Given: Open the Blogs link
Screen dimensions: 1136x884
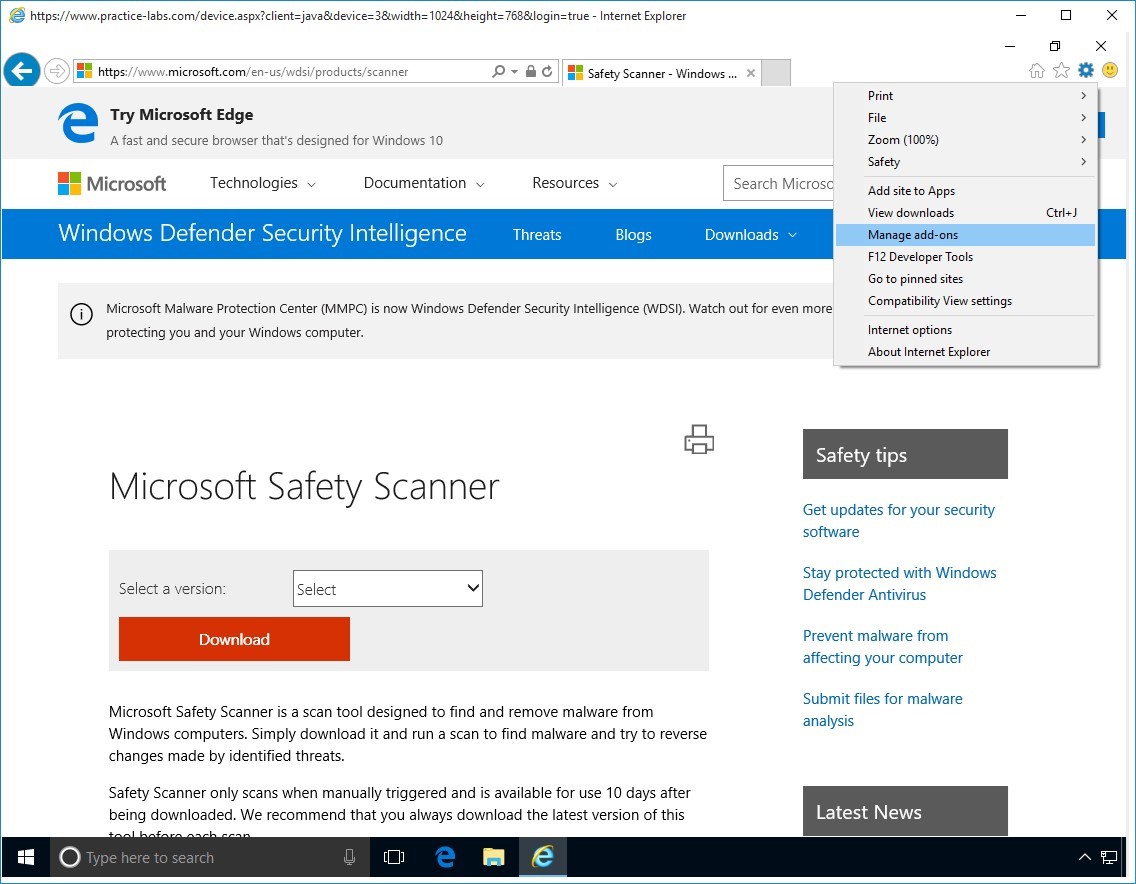Looking at the screenshot, I should pos(633,235).
